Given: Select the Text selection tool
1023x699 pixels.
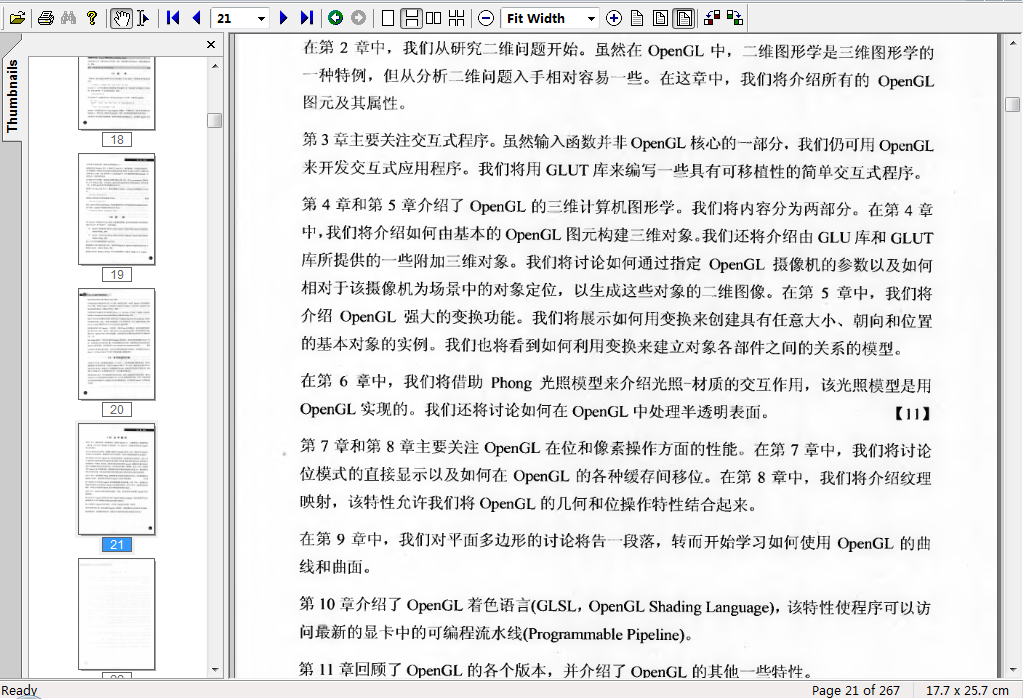Looking at the screenshot, I should (144, 18).
